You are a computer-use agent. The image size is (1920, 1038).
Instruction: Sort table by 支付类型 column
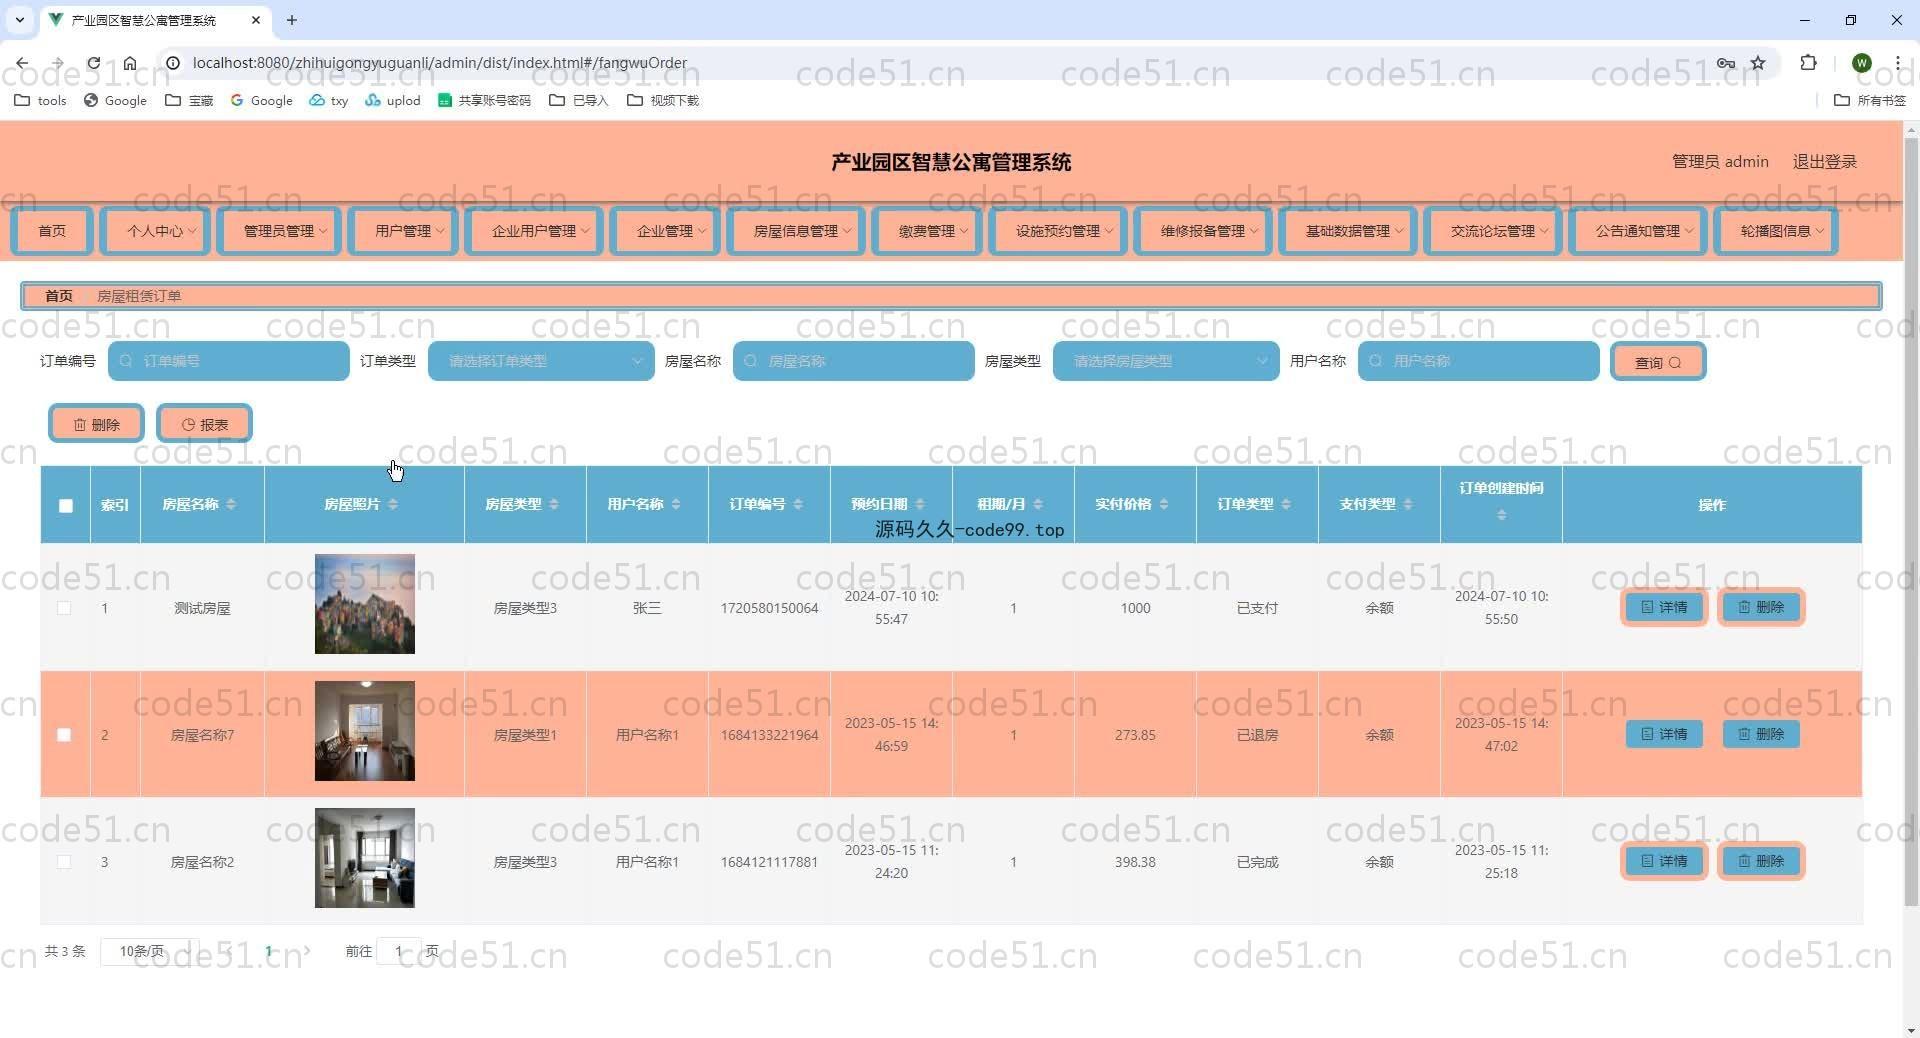1408,504
